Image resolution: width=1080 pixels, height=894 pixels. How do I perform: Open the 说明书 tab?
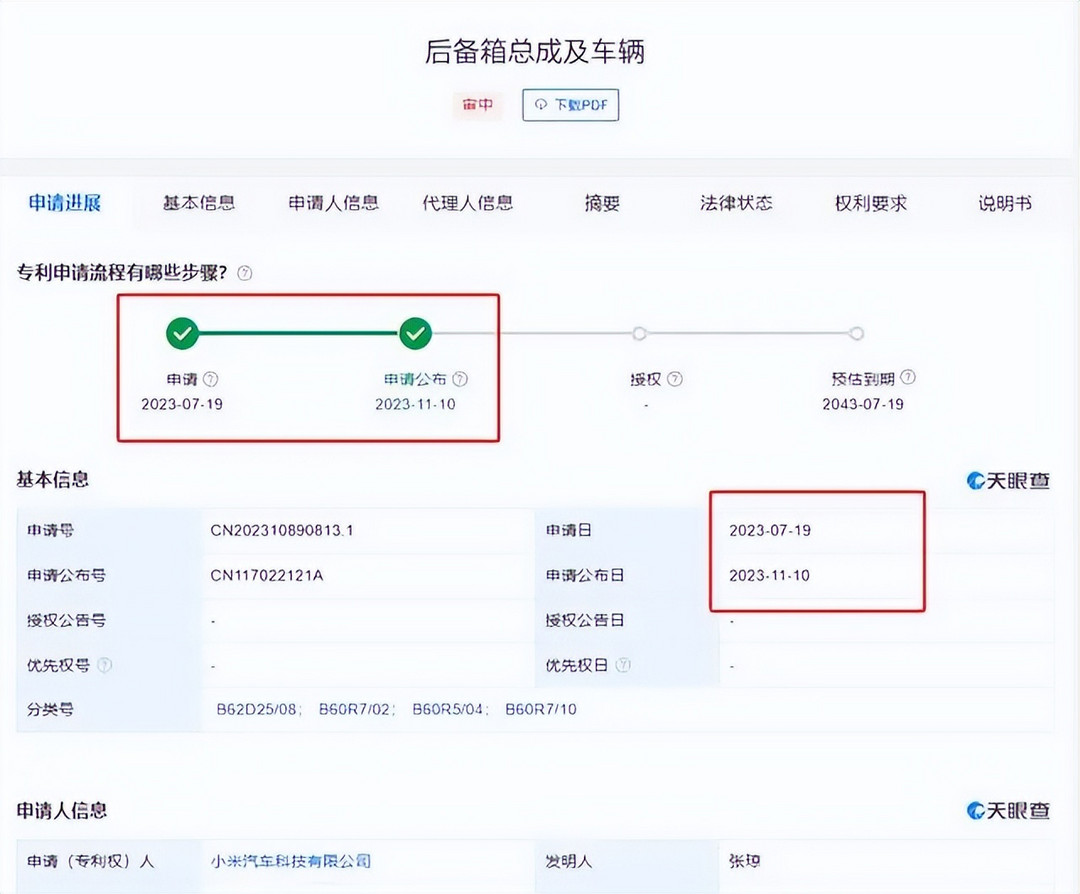pyautogui.click(x=1005, y=202)
